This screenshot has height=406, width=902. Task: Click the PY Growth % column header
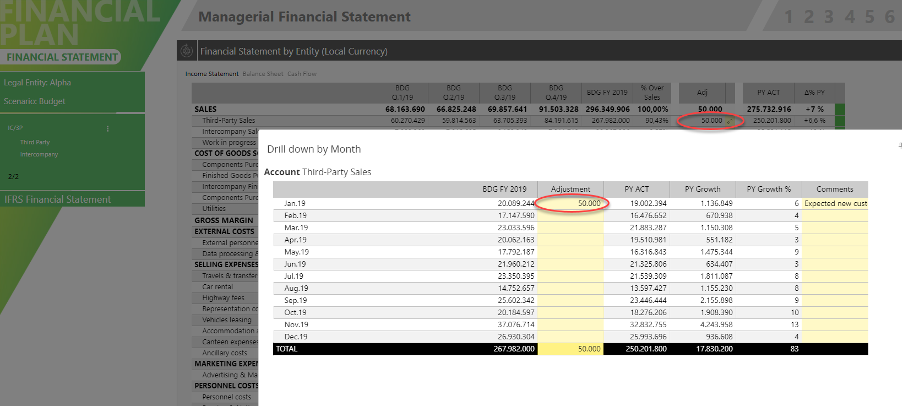[x=768, y=188]
